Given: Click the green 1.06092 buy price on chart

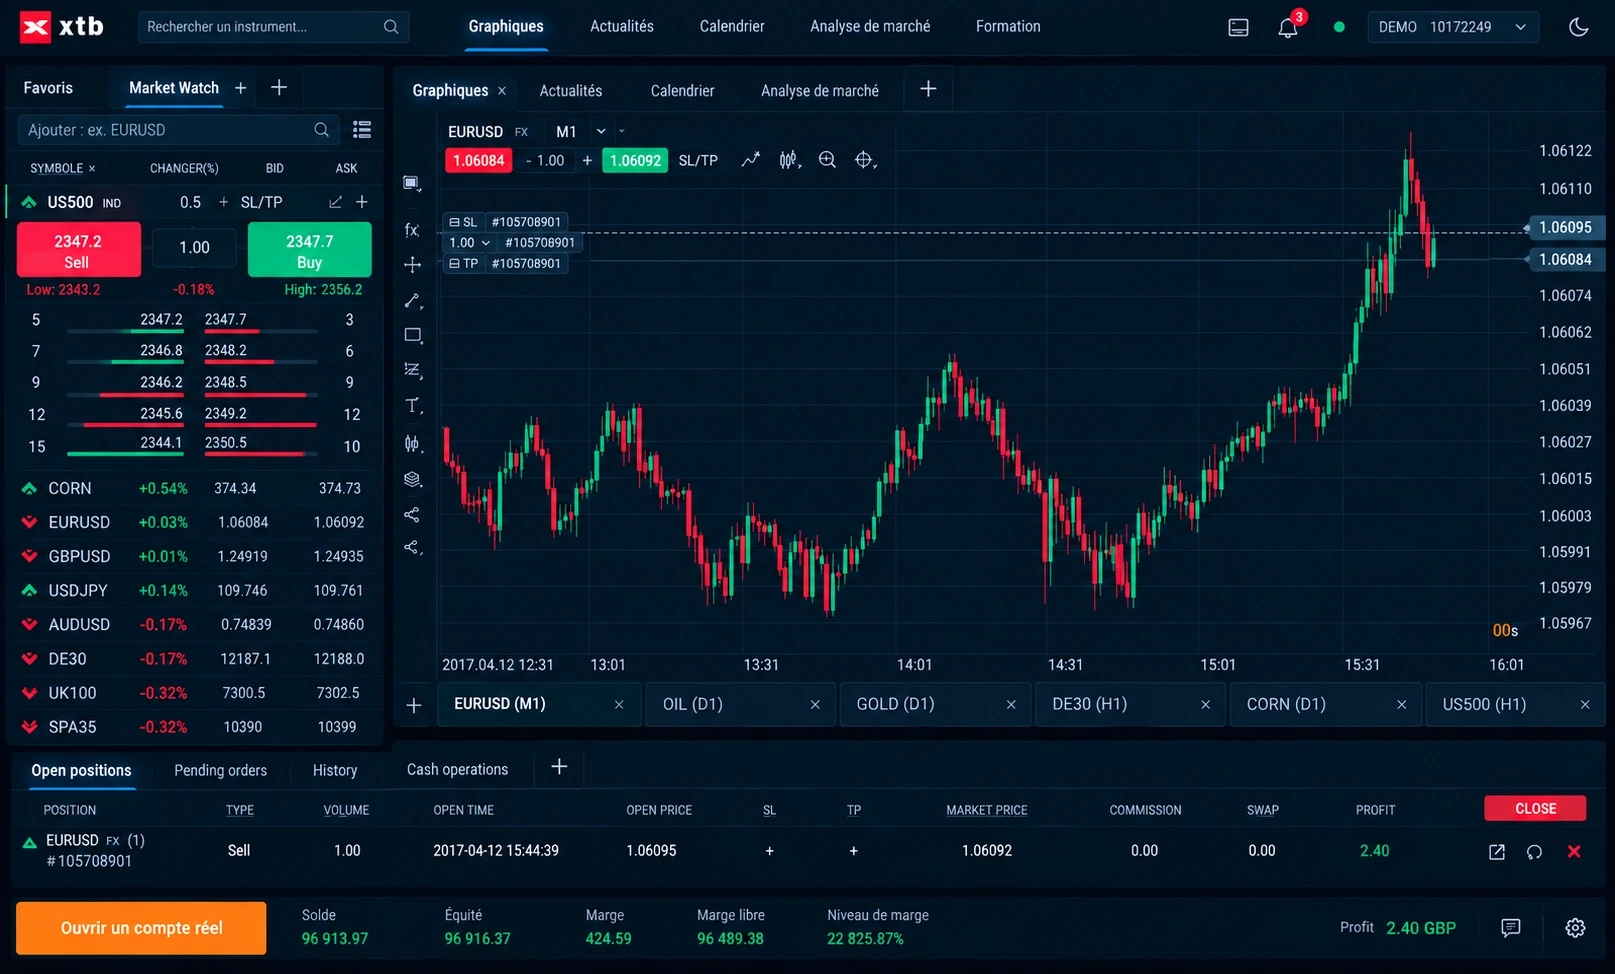Looking at the screenshot, I should pyautogui.click(x=635, y=160).
